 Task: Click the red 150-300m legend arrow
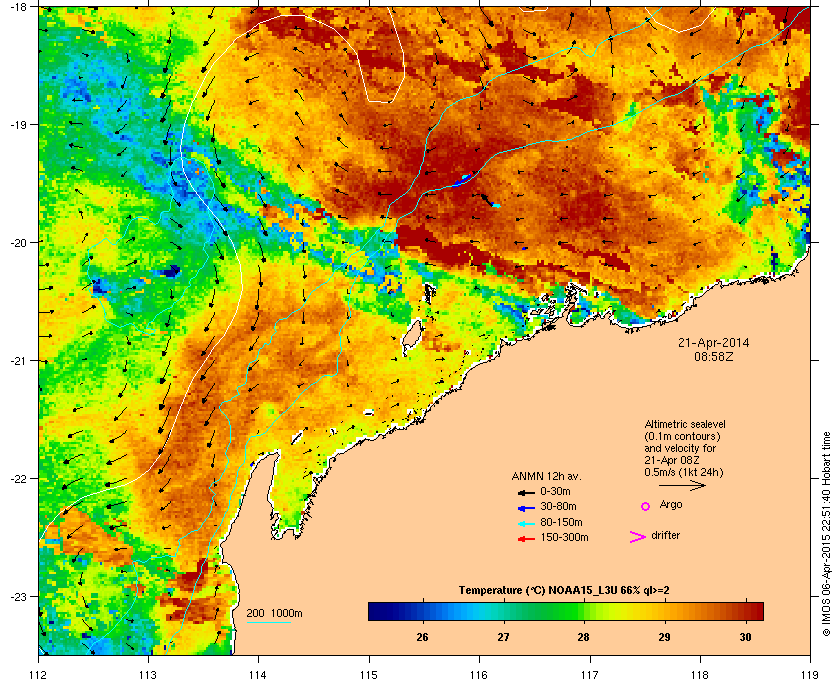coord(526,539)
